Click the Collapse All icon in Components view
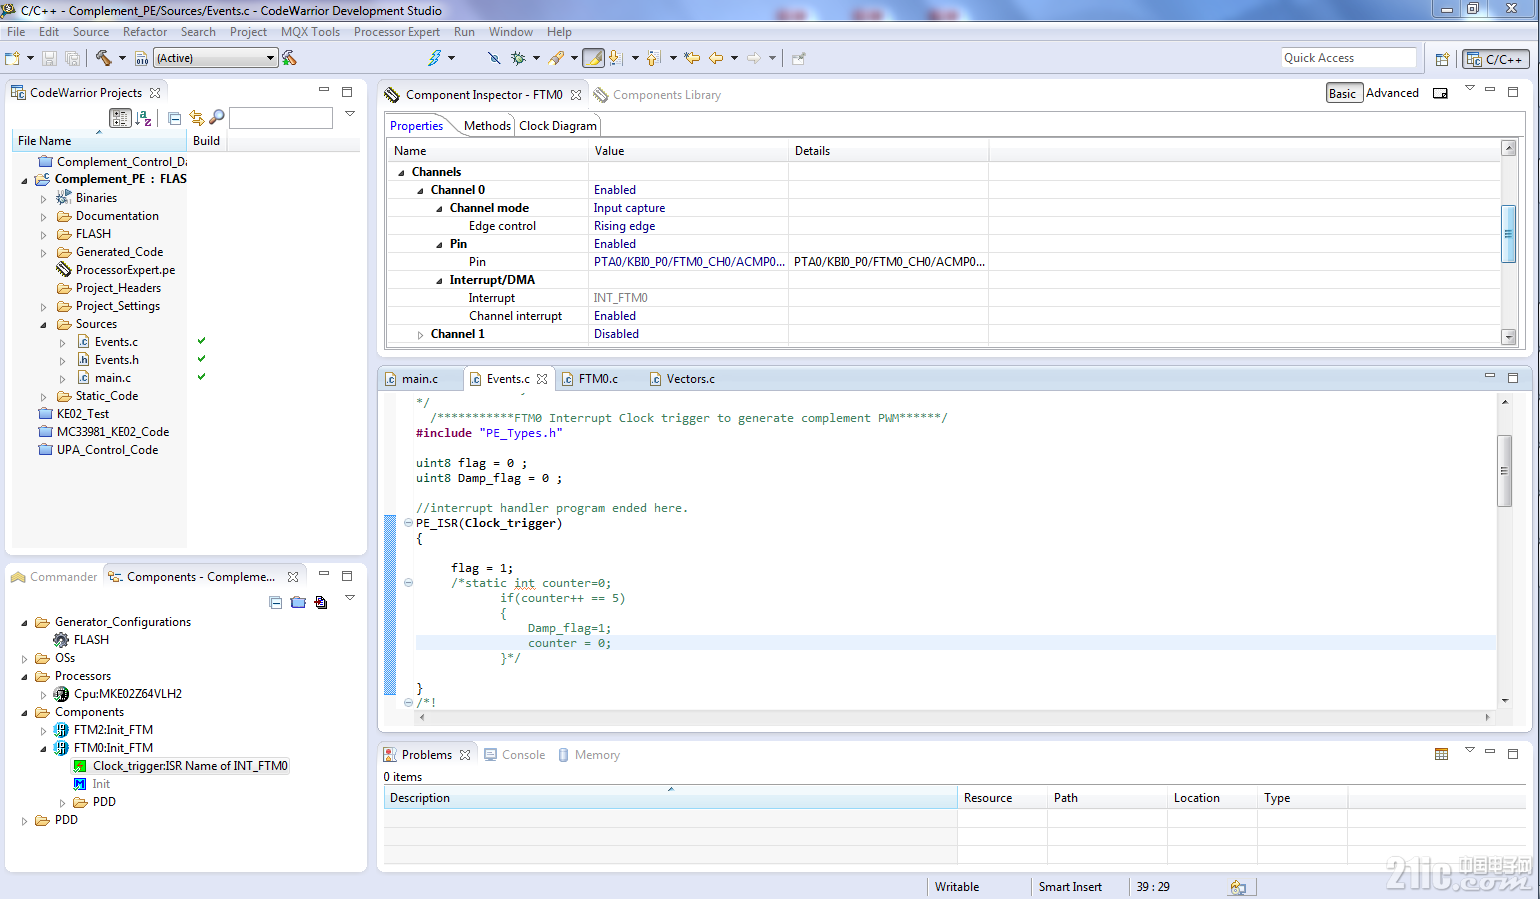The height and width of the screenshot is (899, 1540). coord(275,602)
